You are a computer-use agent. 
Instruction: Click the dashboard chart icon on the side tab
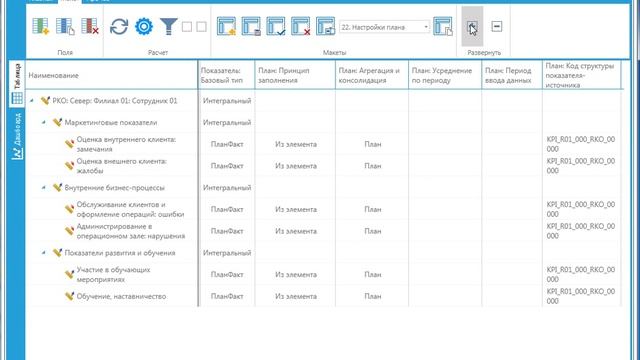coord(17,153)
